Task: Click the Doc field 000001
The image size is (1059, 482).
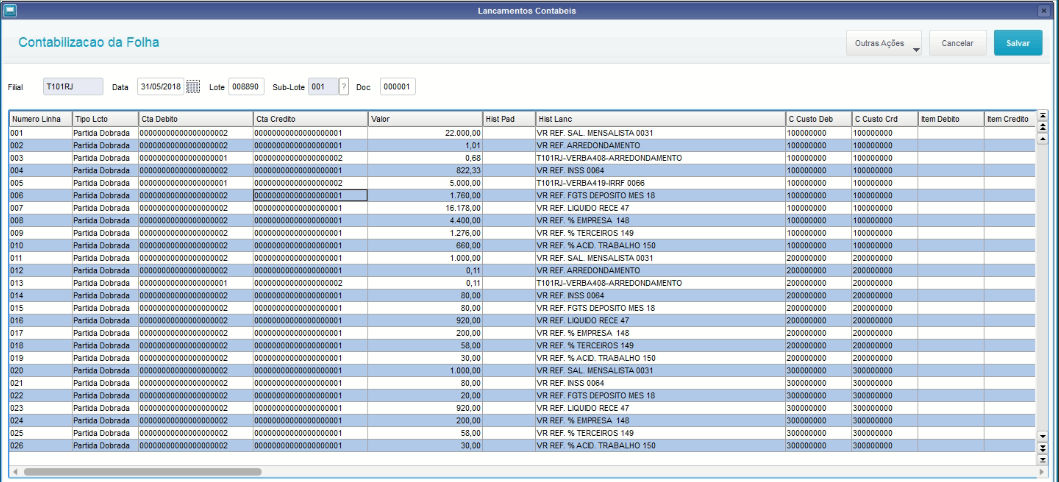Action: (x=398, y=86)
